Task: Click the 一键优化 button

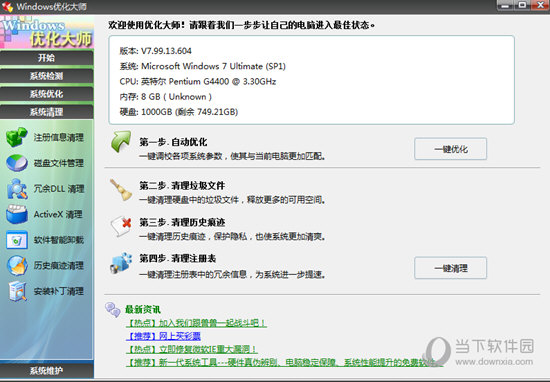Action: point(450,149)
